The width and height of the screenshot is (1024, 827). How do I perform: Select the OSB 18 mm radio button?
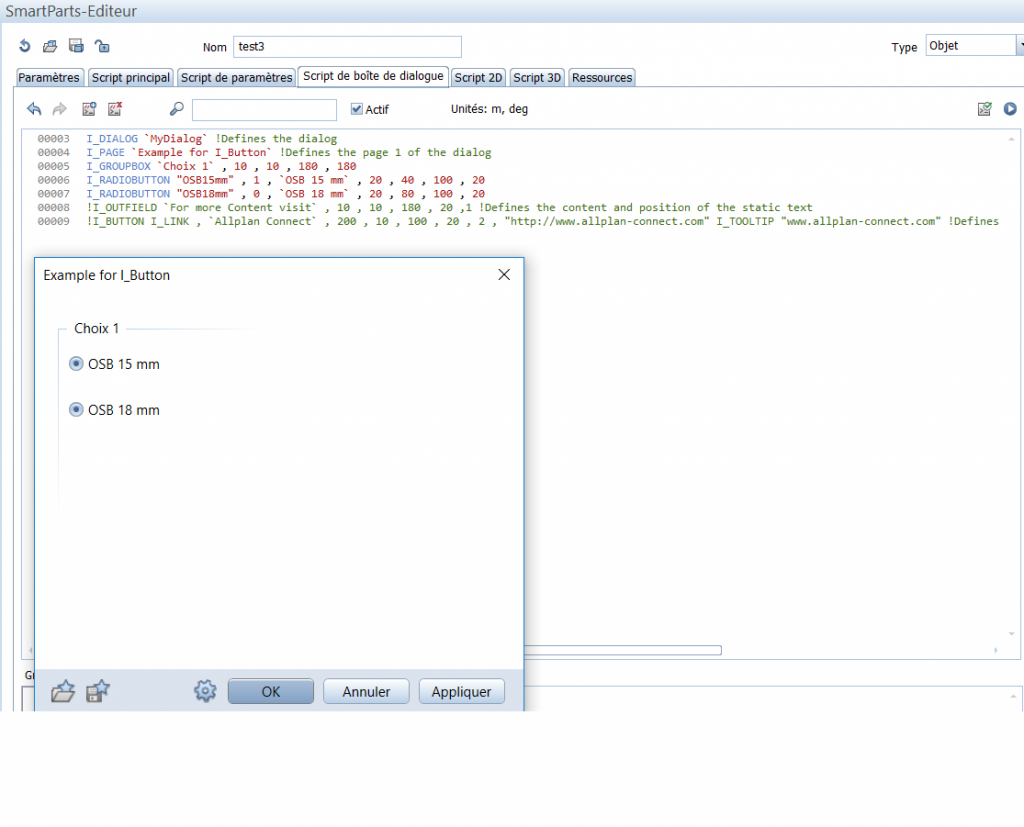point(76,410)
